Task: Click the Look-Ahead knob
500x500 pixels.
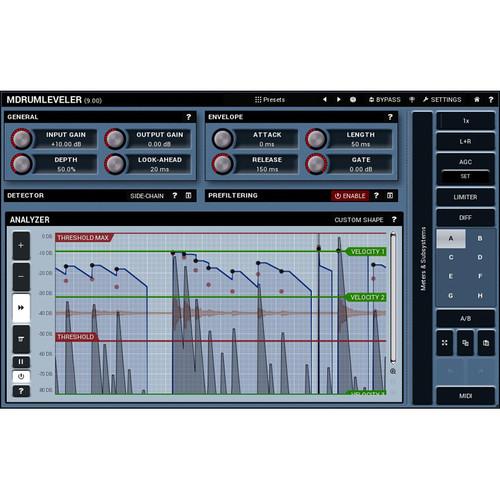Action: [x=115, y=164]
